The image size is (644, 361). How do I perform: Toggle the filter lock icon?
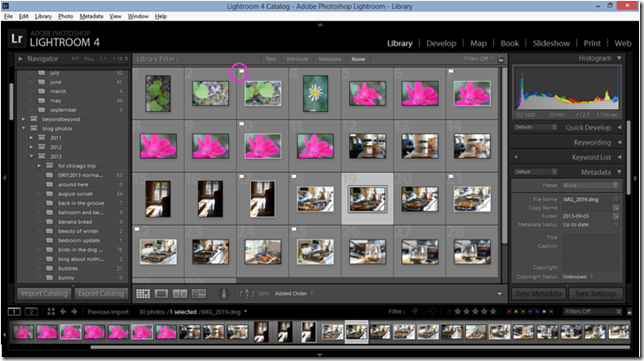501,59
